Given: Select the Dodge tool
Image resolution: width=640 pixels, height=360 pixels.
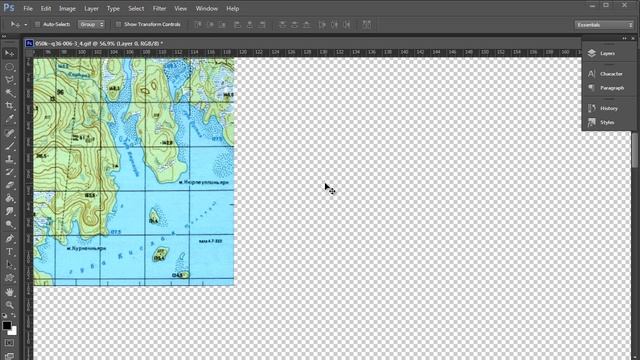Looking at the screenshot, I should [9, 224].
